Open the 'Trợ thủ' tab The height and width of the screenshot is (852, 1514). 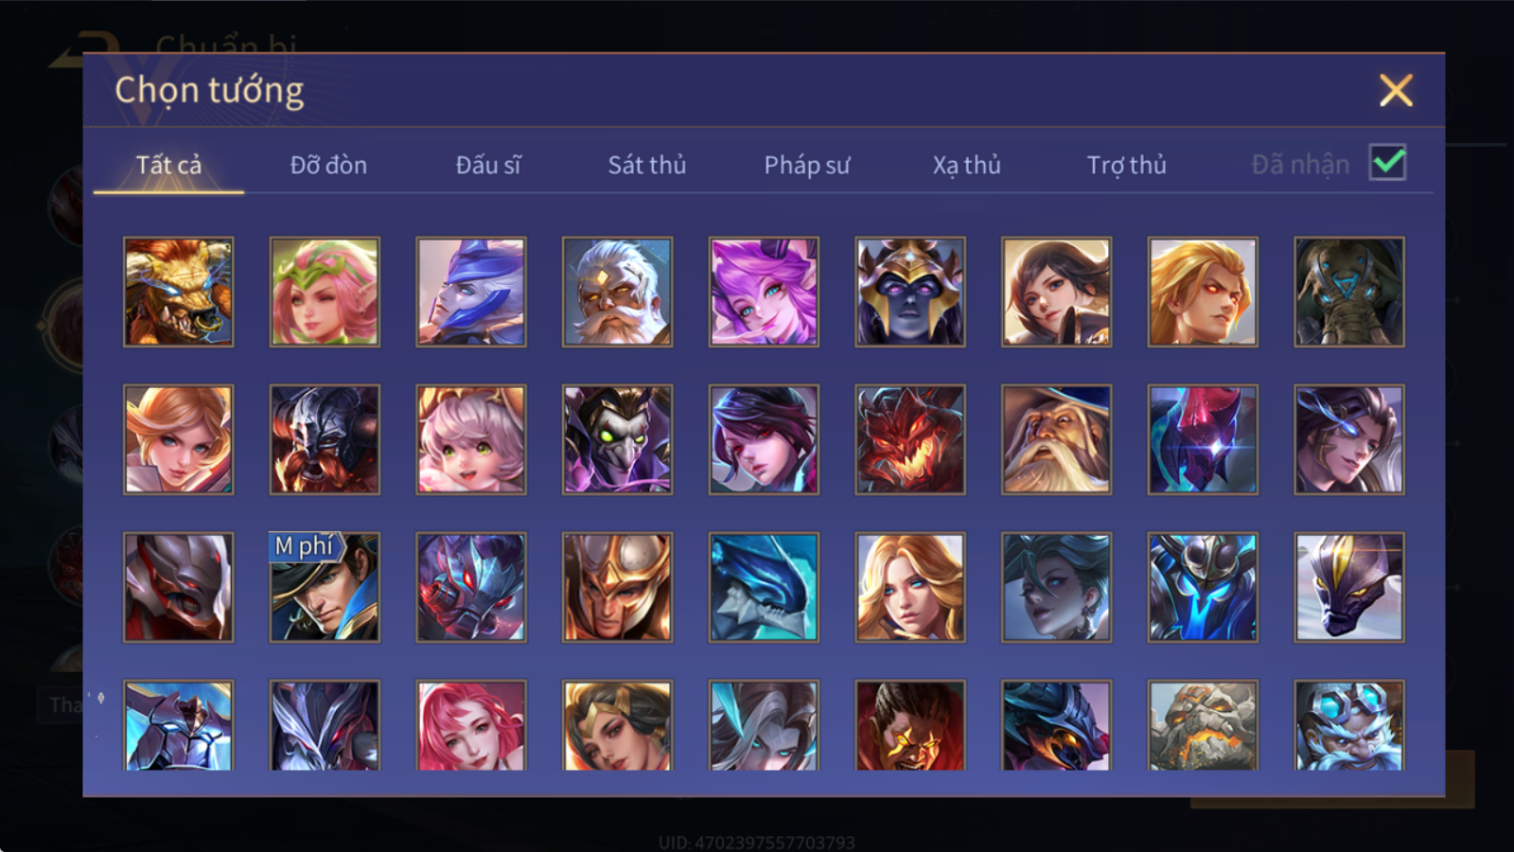tap(1126, 165)
